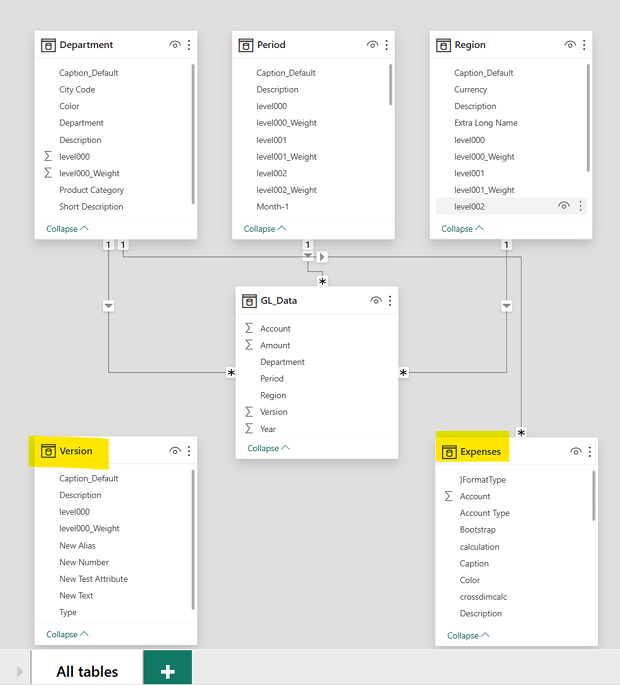Hide the GL_Data table with the eye icon
The image size is (620, 685).
point(376,301)
